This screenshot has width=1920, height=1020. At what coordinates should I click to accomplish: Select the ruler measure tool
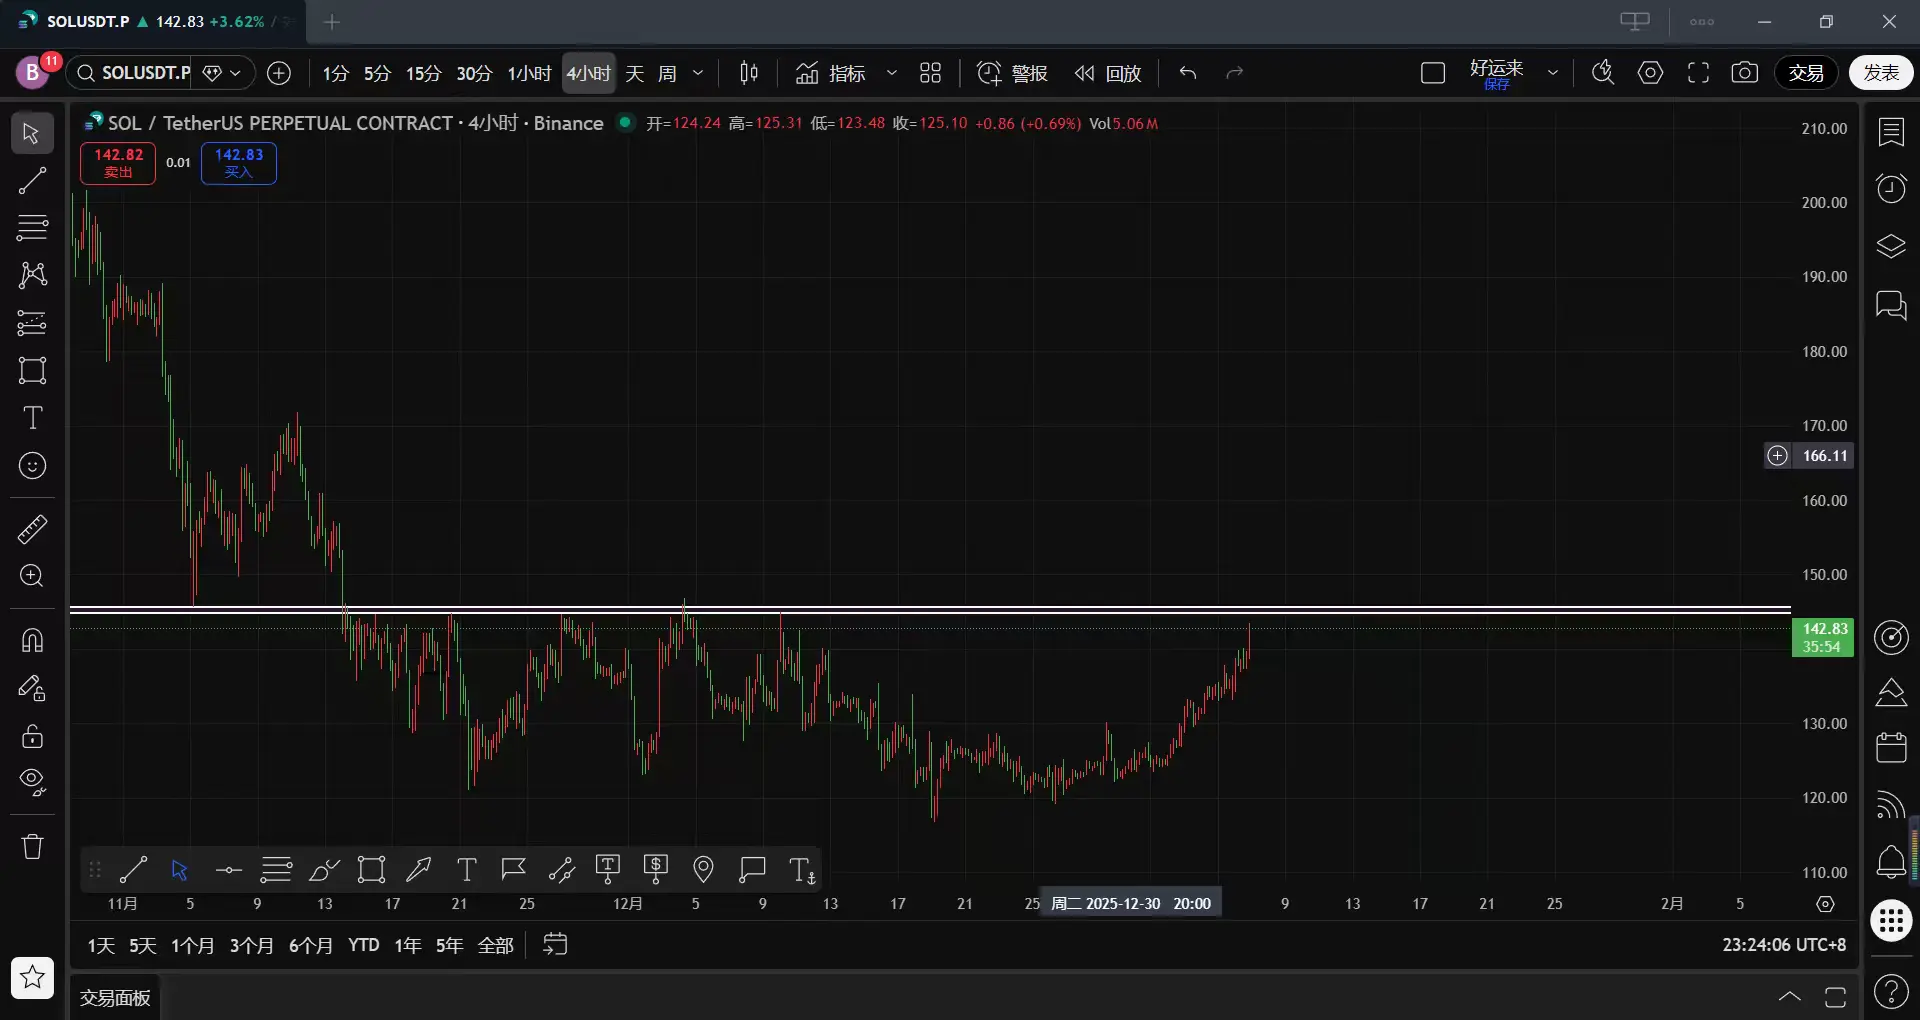click(x=32, y=529)
